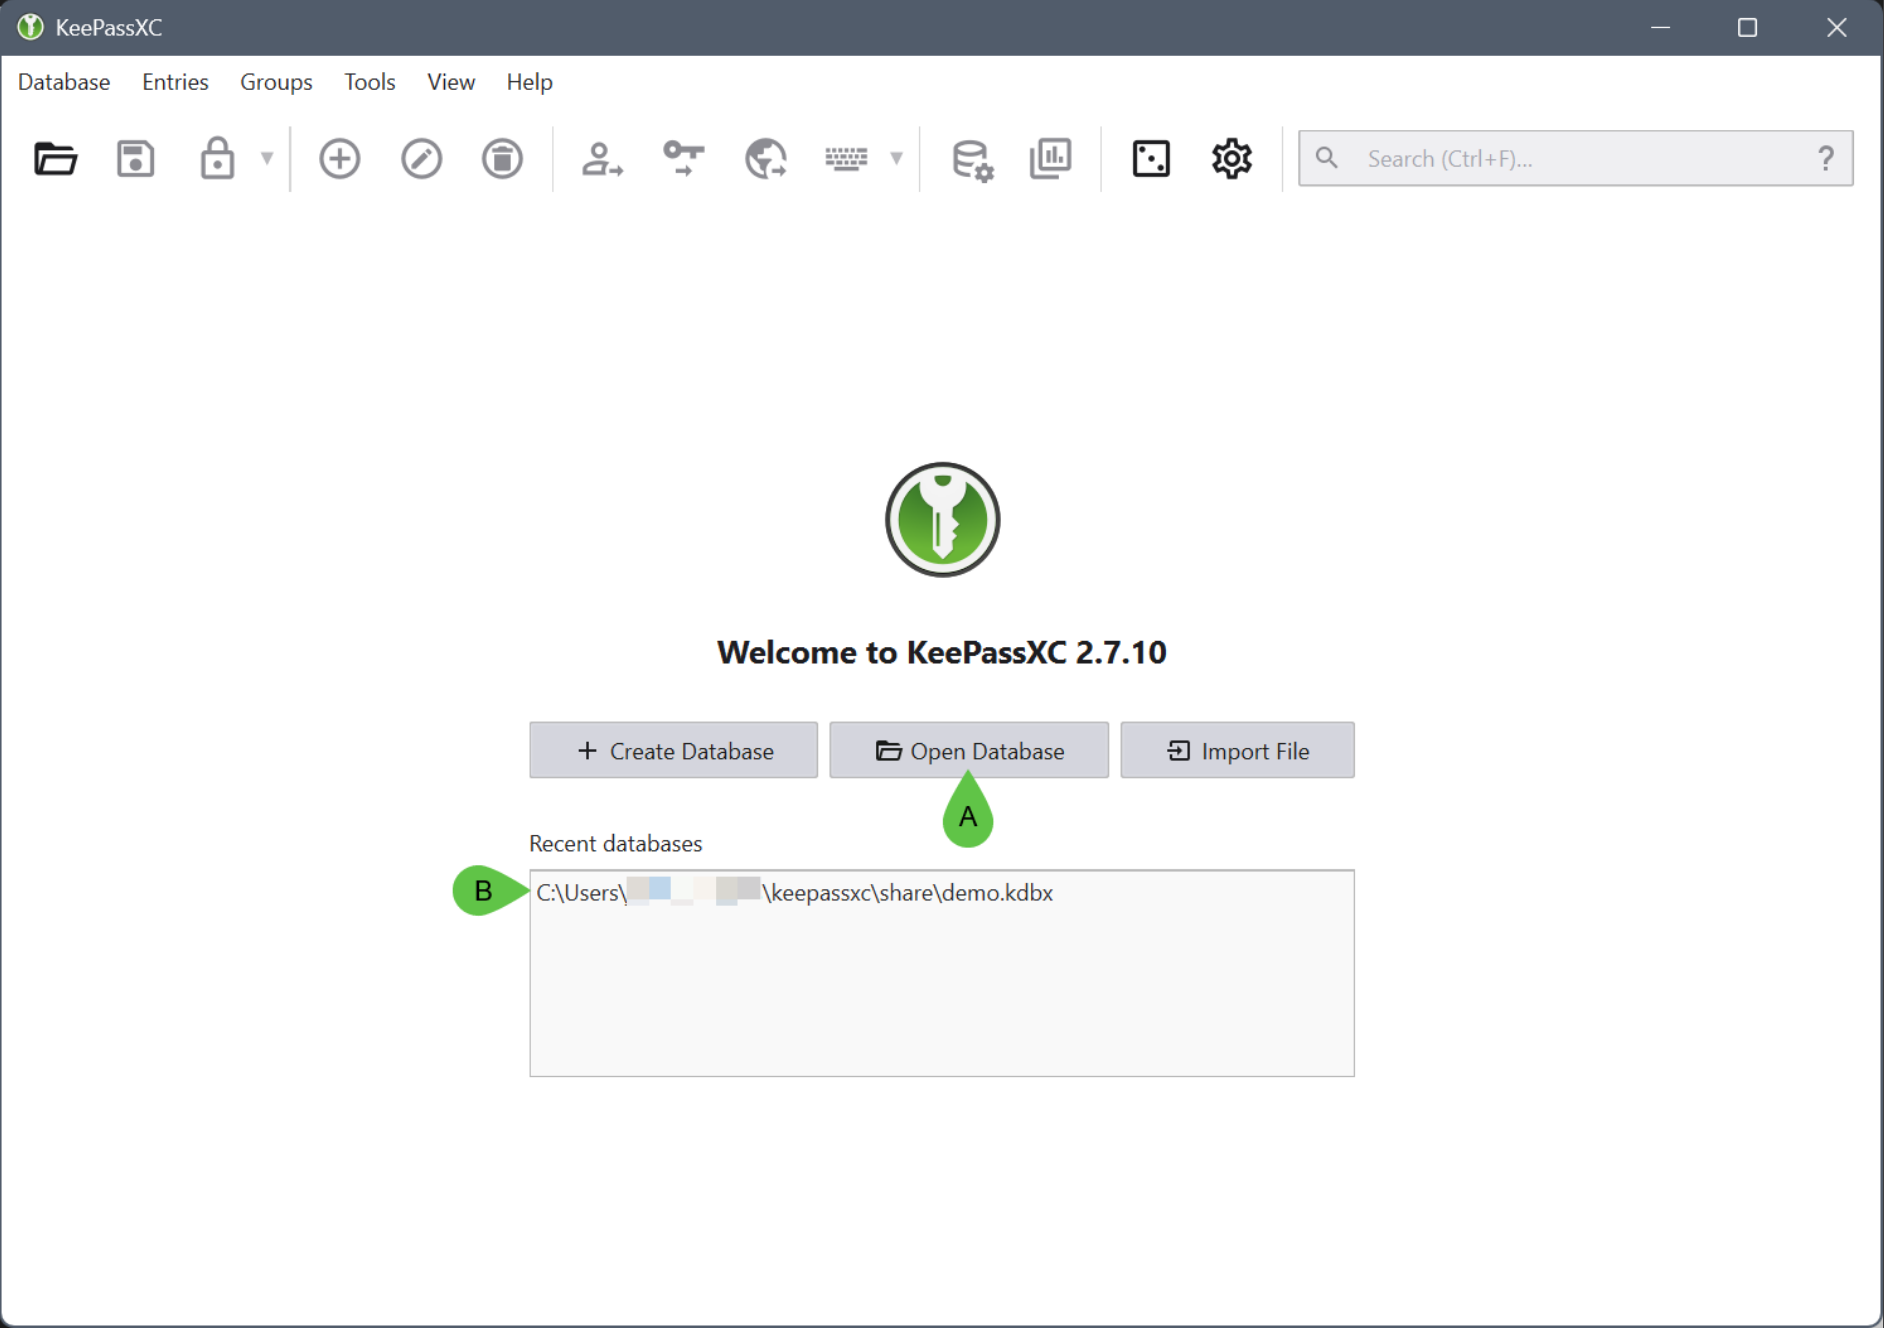
Task: Open the Database Reports icon
Action: [x=1051, y=158]
